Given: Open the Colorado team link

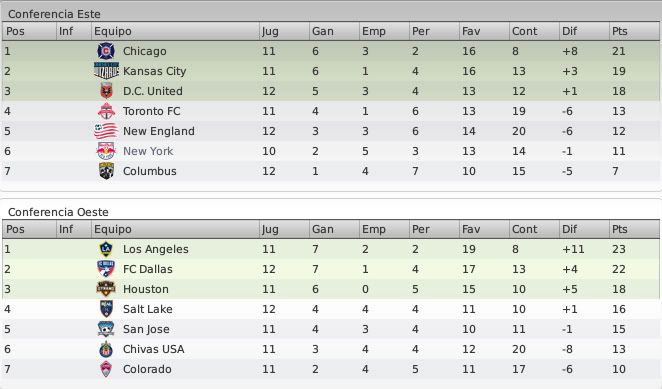Looking at the screenshot, I should click(147, 369).
